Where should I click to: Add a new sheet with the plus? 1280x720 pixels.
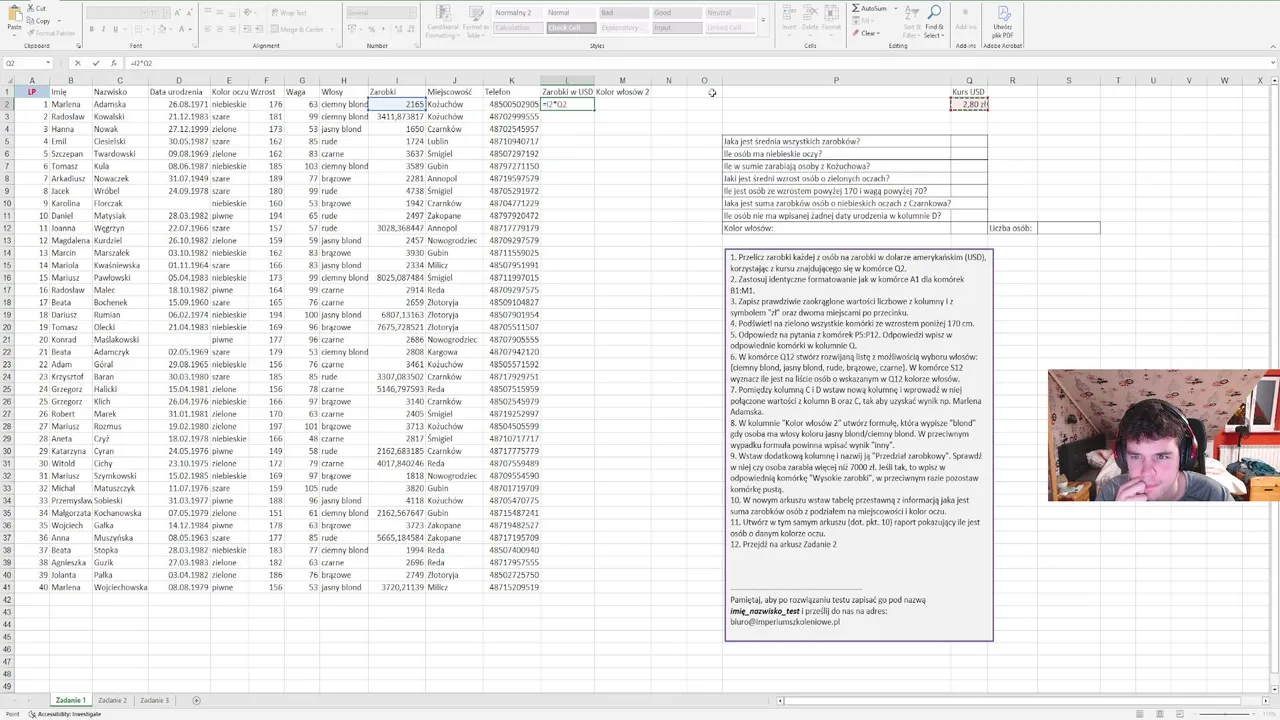pyautogui.click(x=196, y=700)
